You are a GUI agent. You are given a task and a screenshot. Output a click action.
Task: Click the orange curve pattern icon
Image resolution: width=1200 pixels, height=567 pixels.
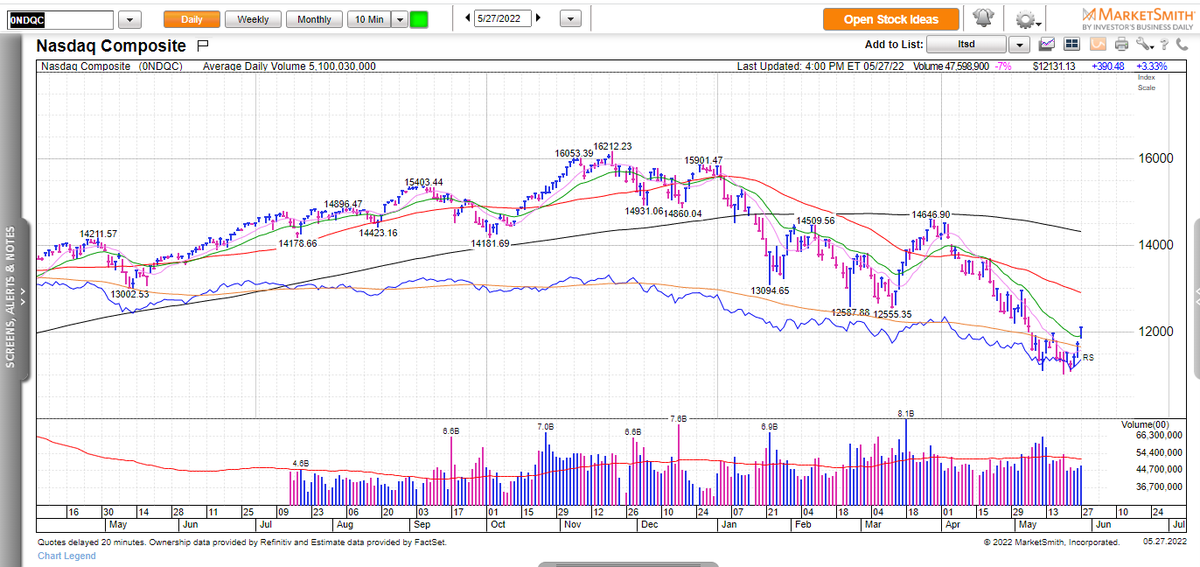tap(1097, 44)
